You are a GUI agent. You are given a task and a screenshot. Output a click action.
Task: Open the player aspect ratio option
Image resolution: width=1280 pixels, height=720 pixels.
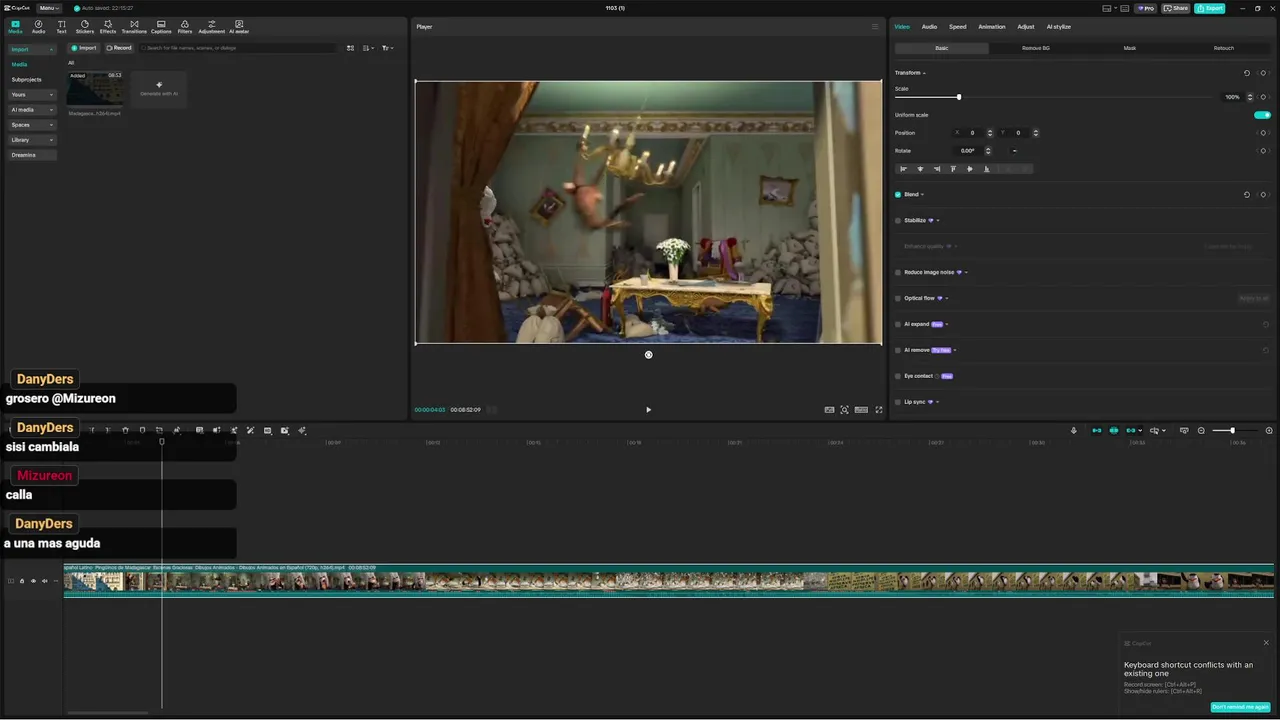point(861,409)
